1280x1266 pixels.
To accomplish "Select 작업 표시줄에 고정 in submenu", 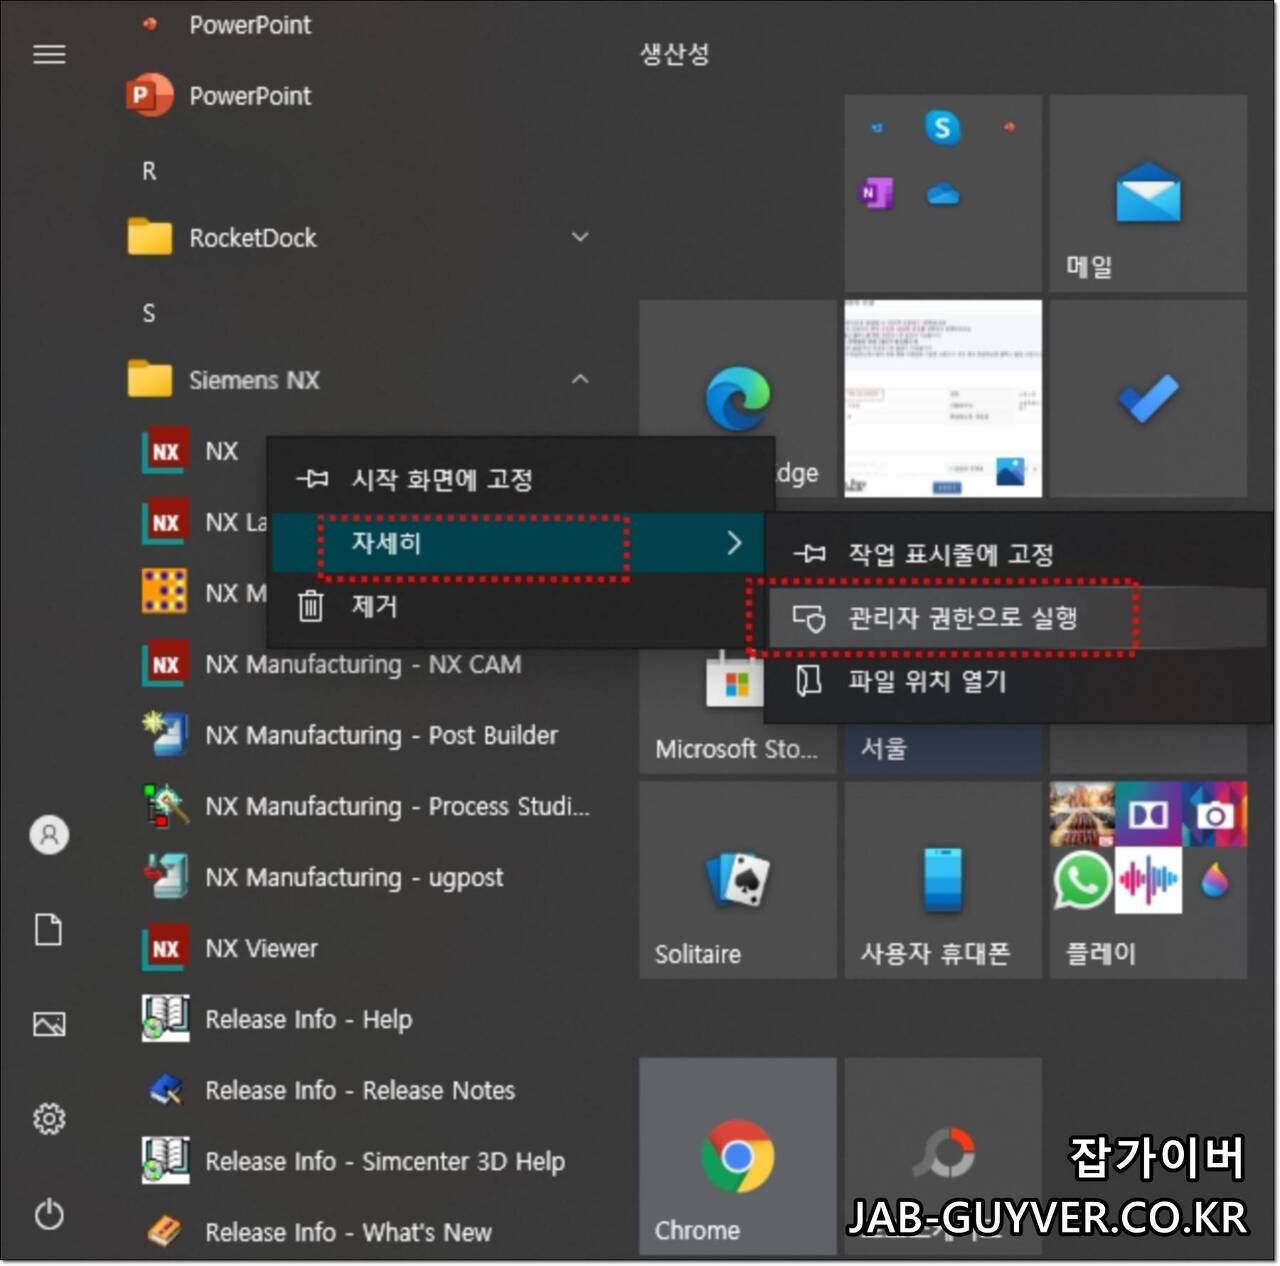I will (x=1018, y=554).
